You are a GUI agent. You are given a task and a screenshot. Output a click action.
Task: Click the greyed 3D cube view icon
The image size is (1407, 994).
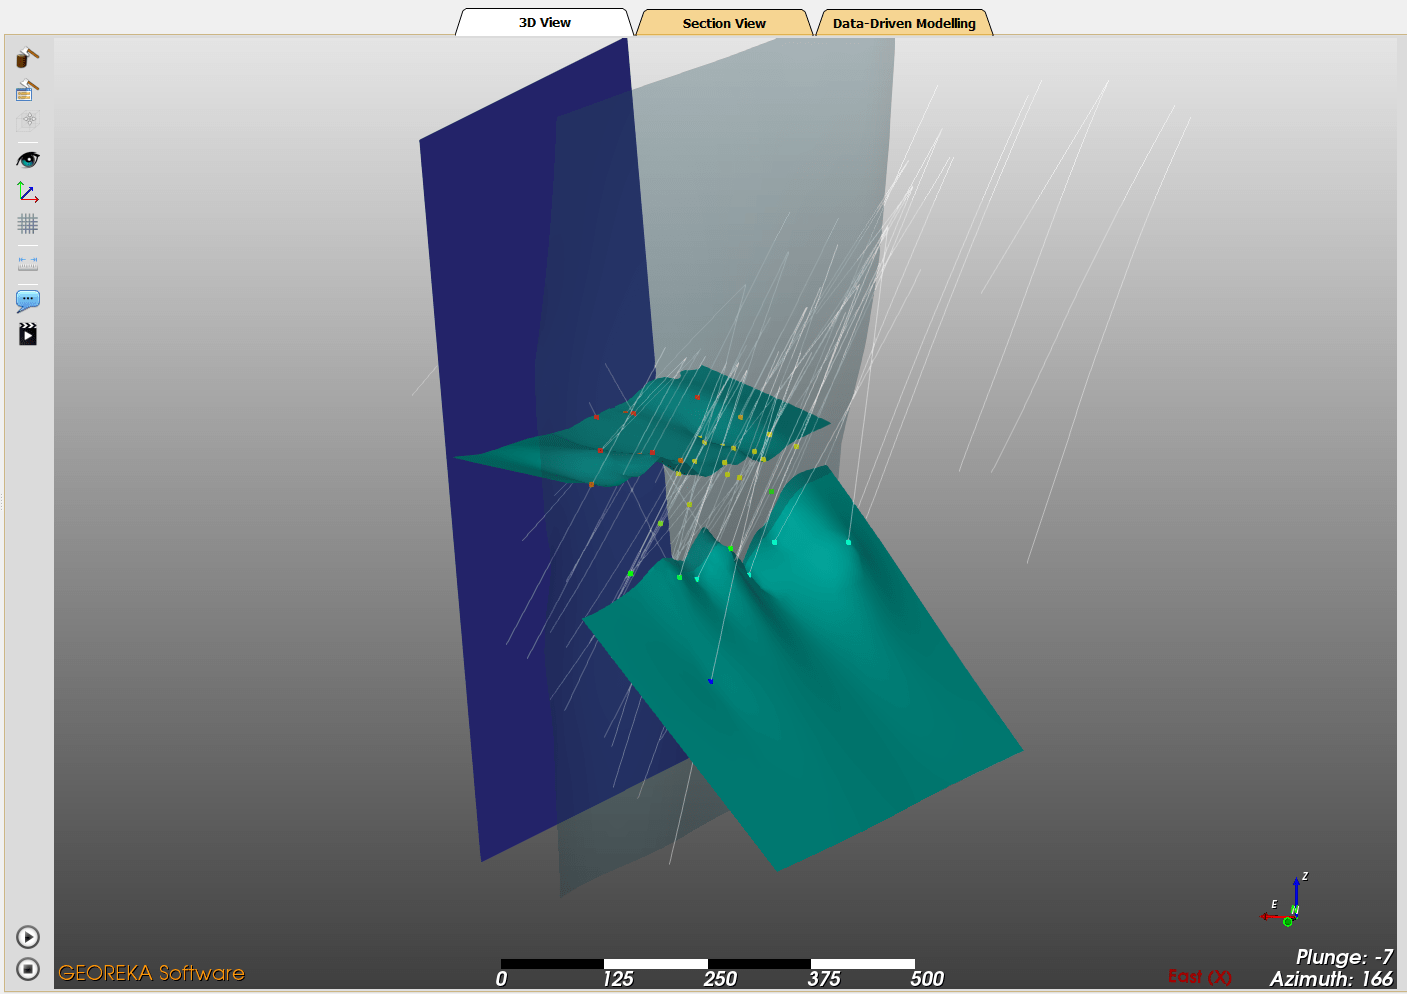28,121
